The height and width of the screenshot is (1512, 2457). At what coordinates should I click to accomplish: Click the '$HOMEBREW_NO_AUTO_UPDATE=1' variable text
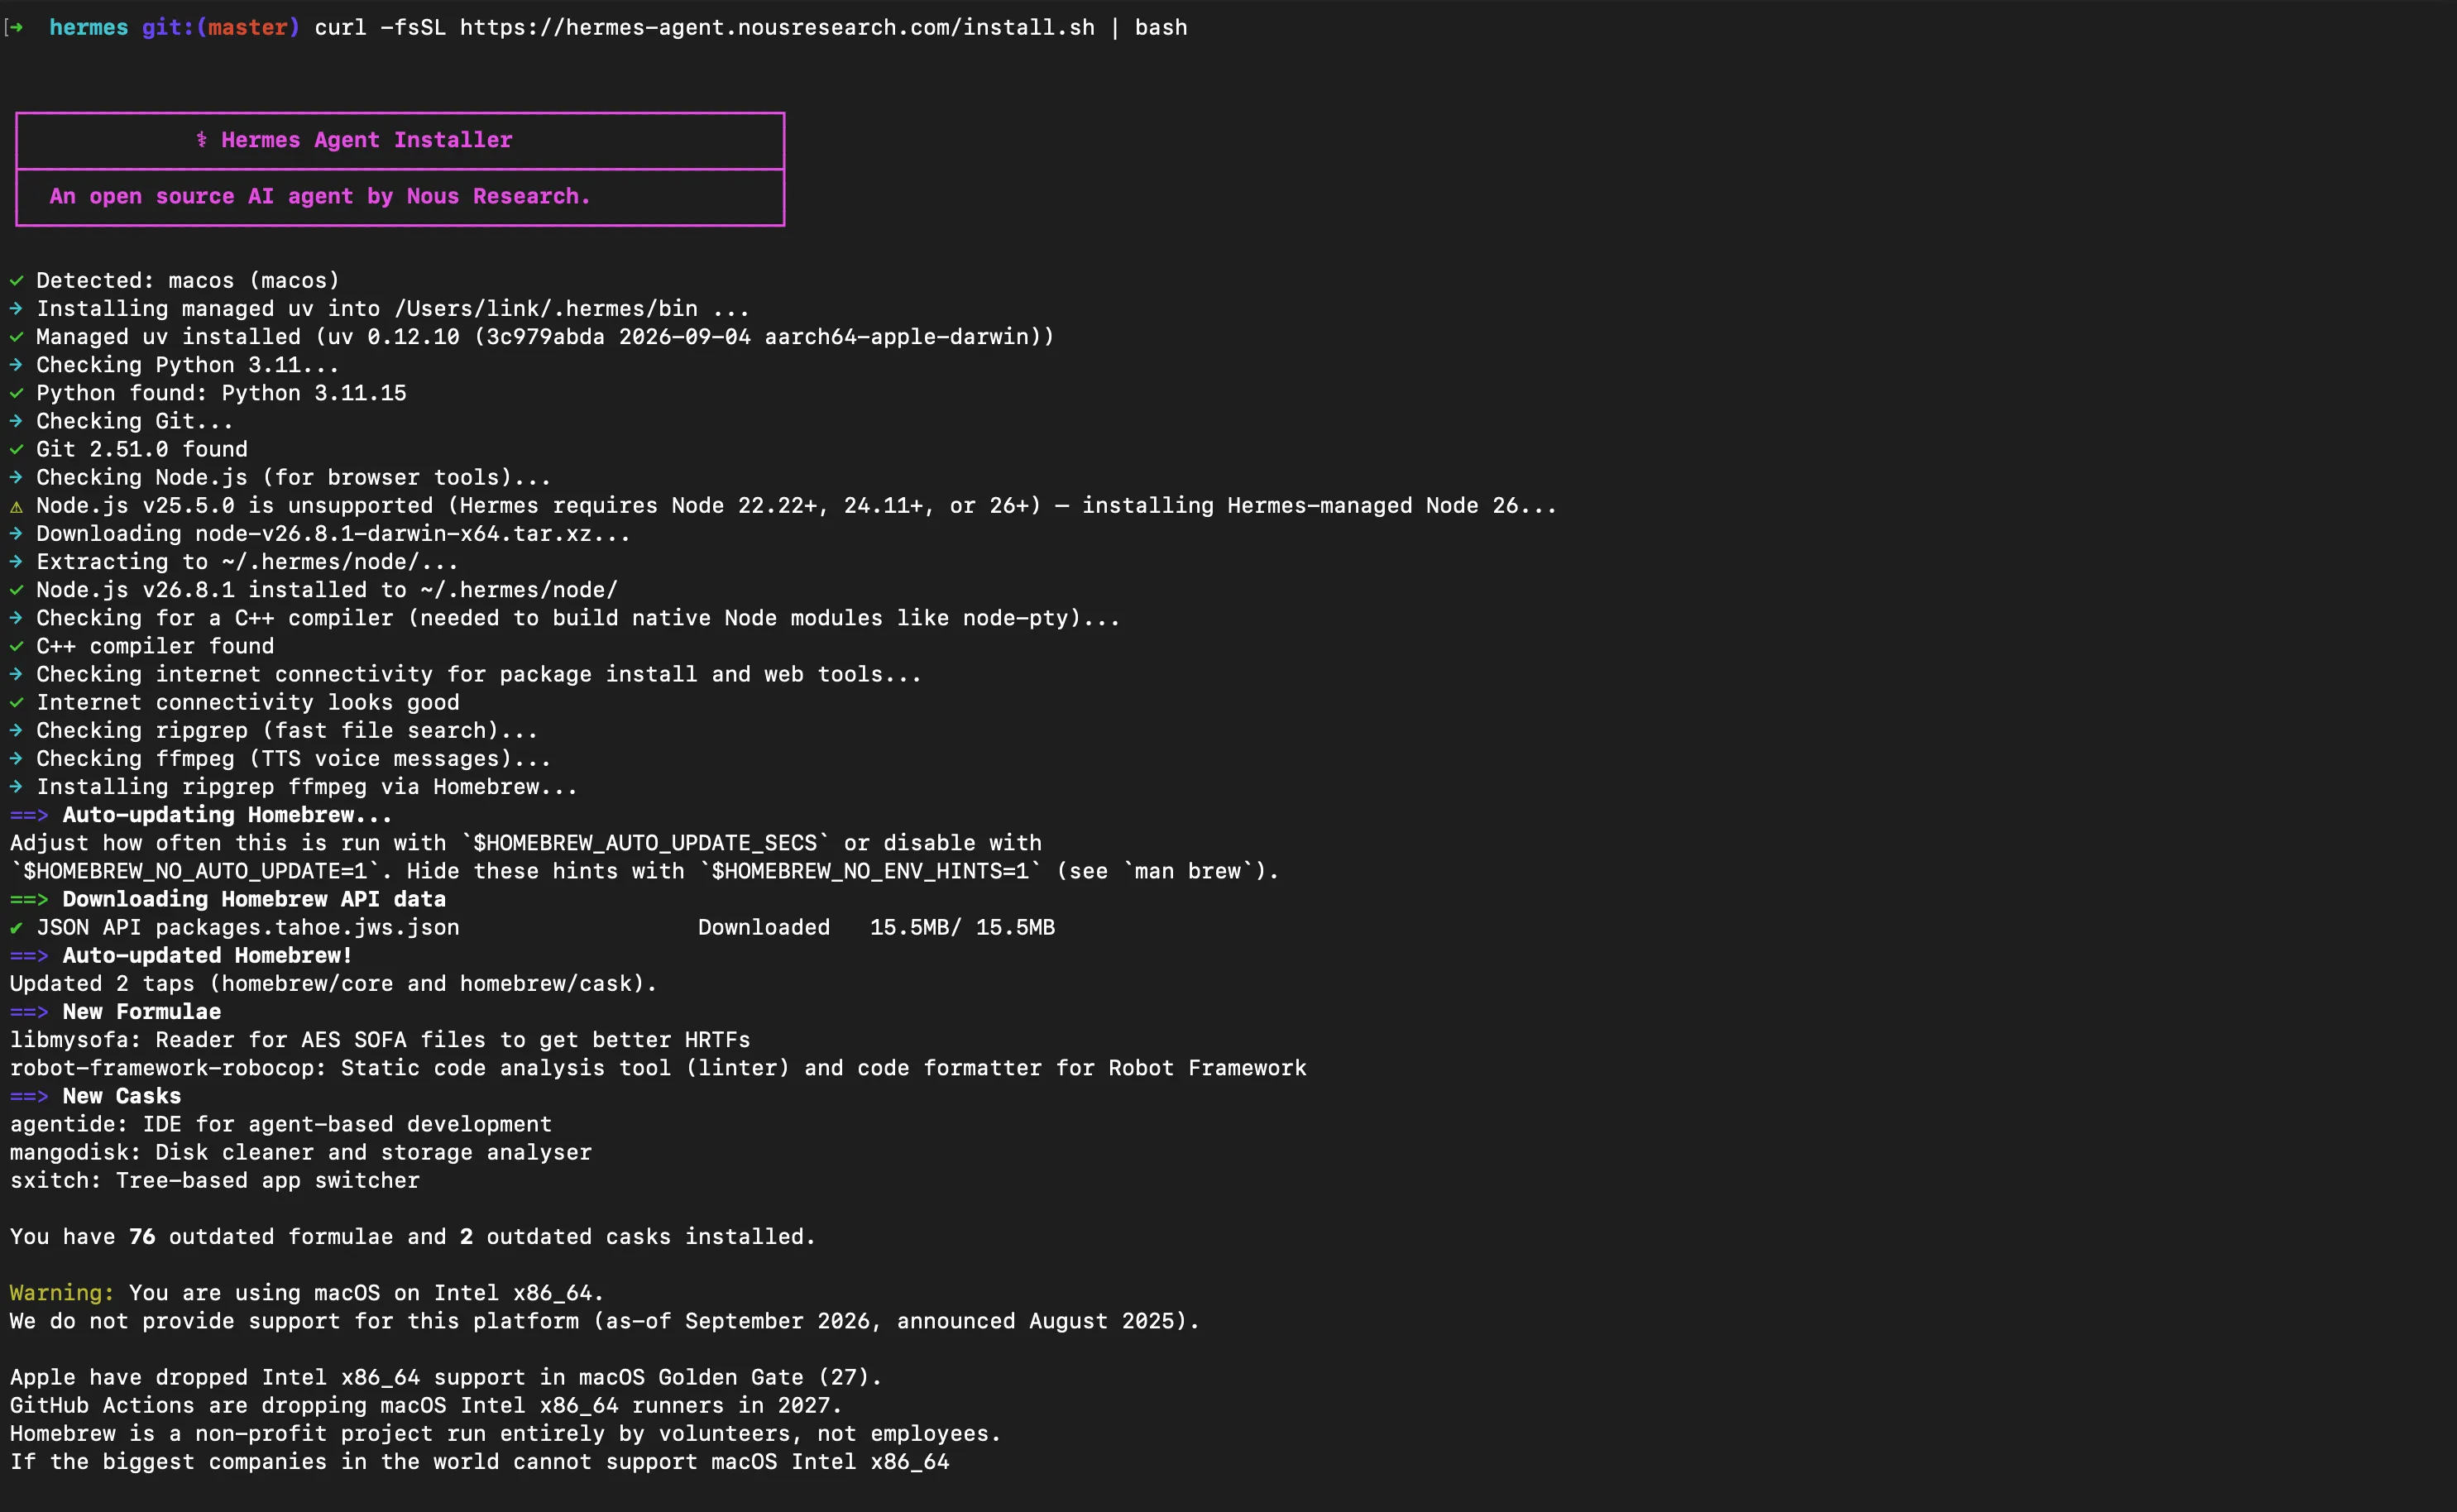point(195,871)
